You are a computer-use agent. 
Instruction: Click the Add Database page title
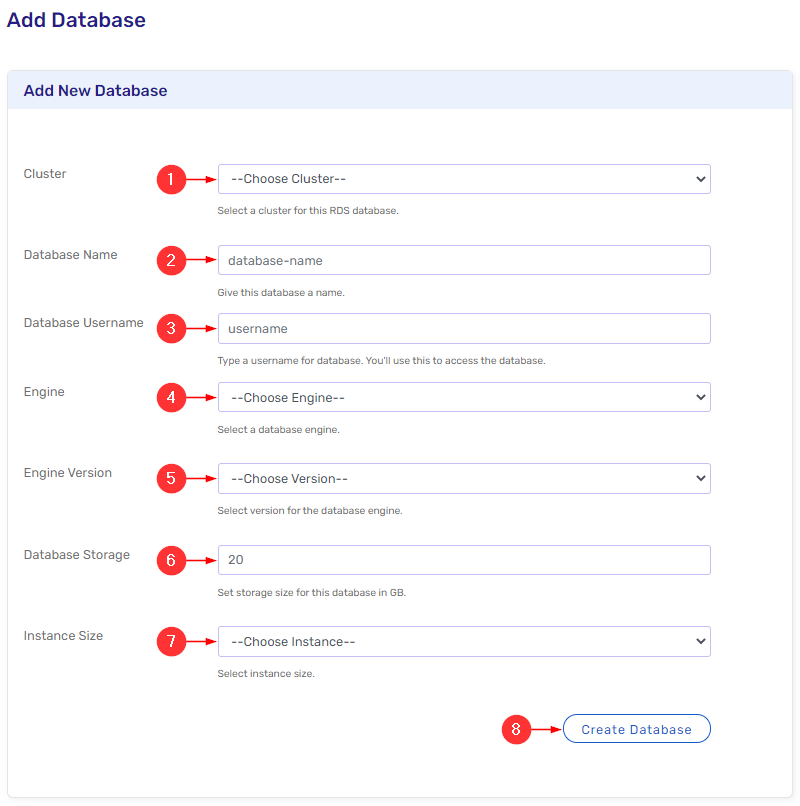(x=76, y=20)
